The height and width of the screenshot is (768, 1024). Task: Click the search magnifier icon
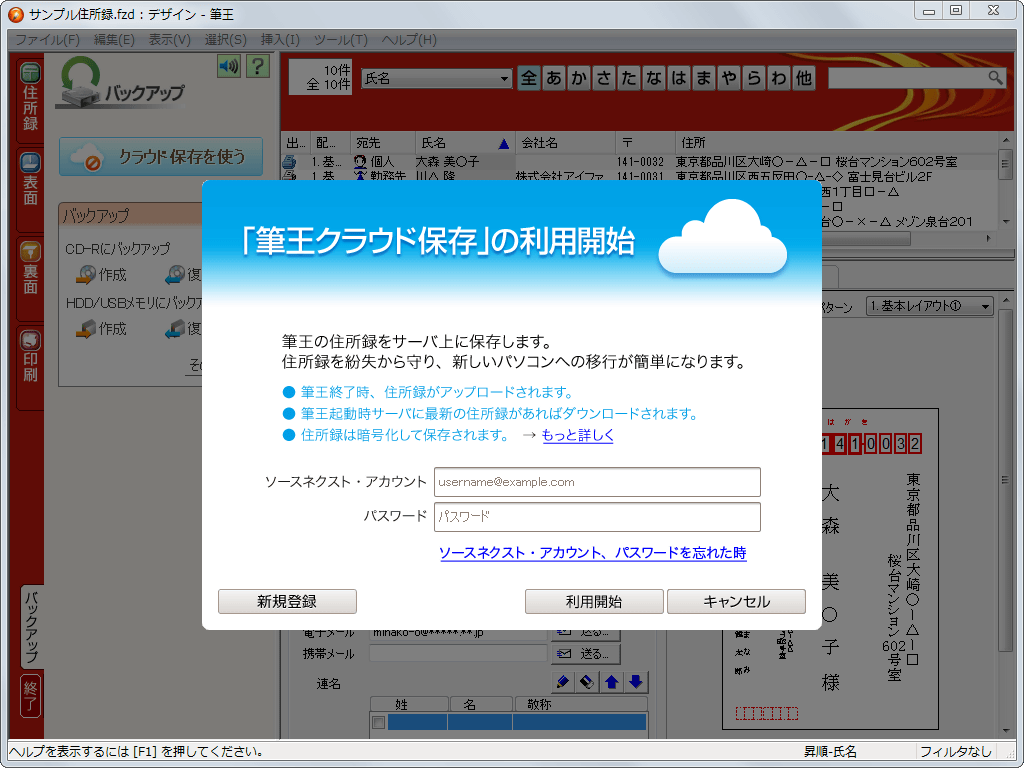pos(995,78)
